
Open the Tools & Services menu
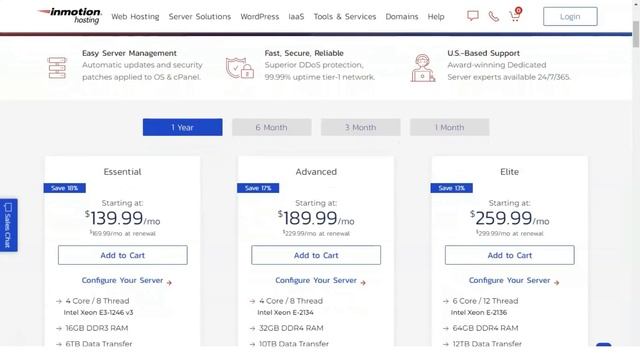(x=344, y=17)
